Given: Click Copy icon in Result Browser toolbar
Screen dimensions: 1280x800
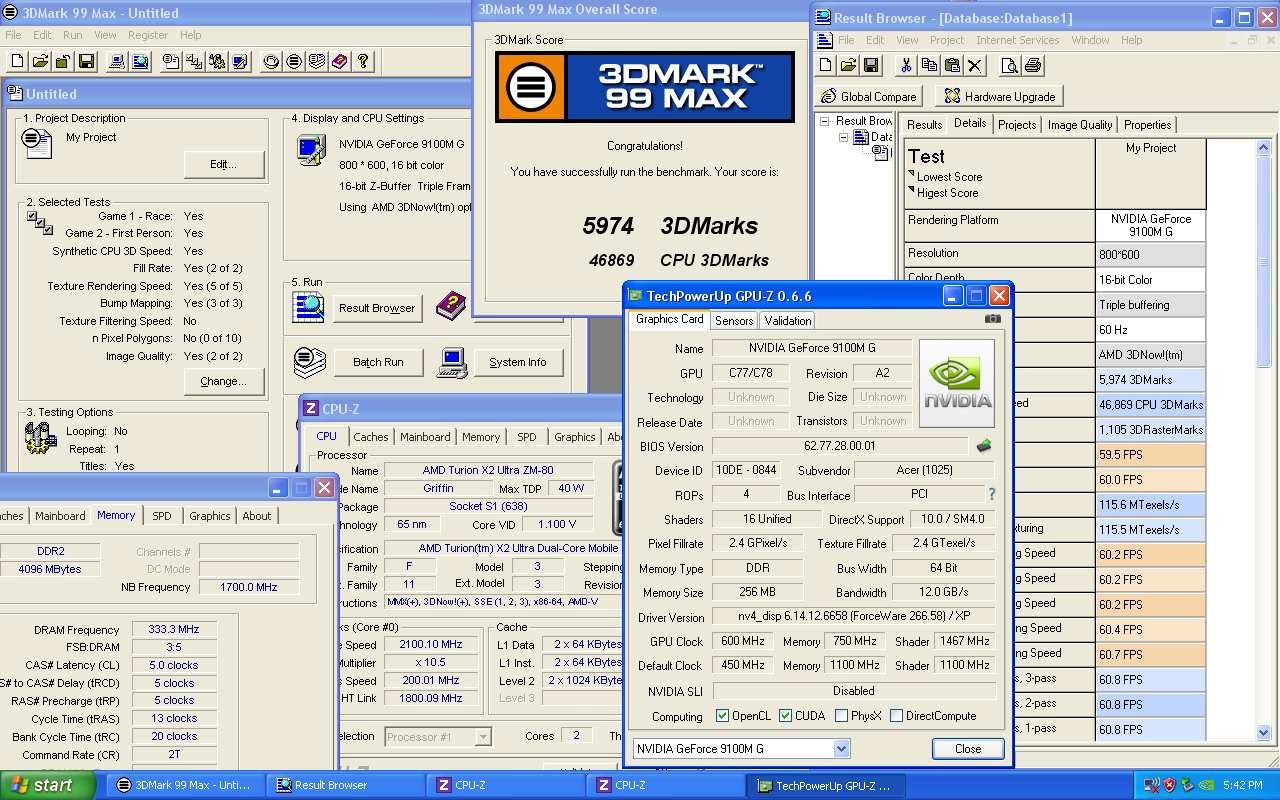Looking at the screenshot, I should 929,66.
